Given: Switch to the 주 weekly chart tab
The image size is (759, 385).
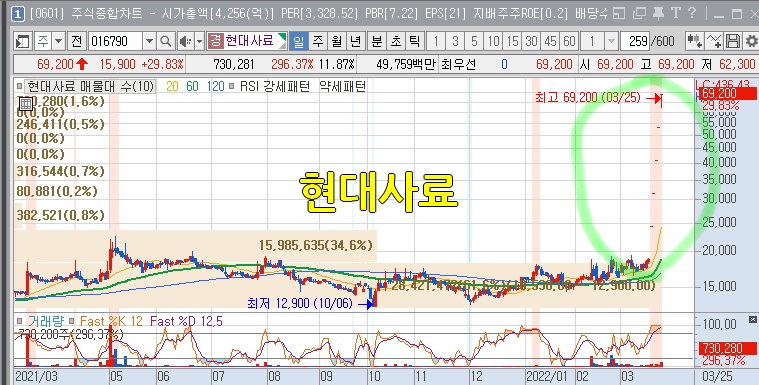Looking at the screenshot, I should 318,42.
